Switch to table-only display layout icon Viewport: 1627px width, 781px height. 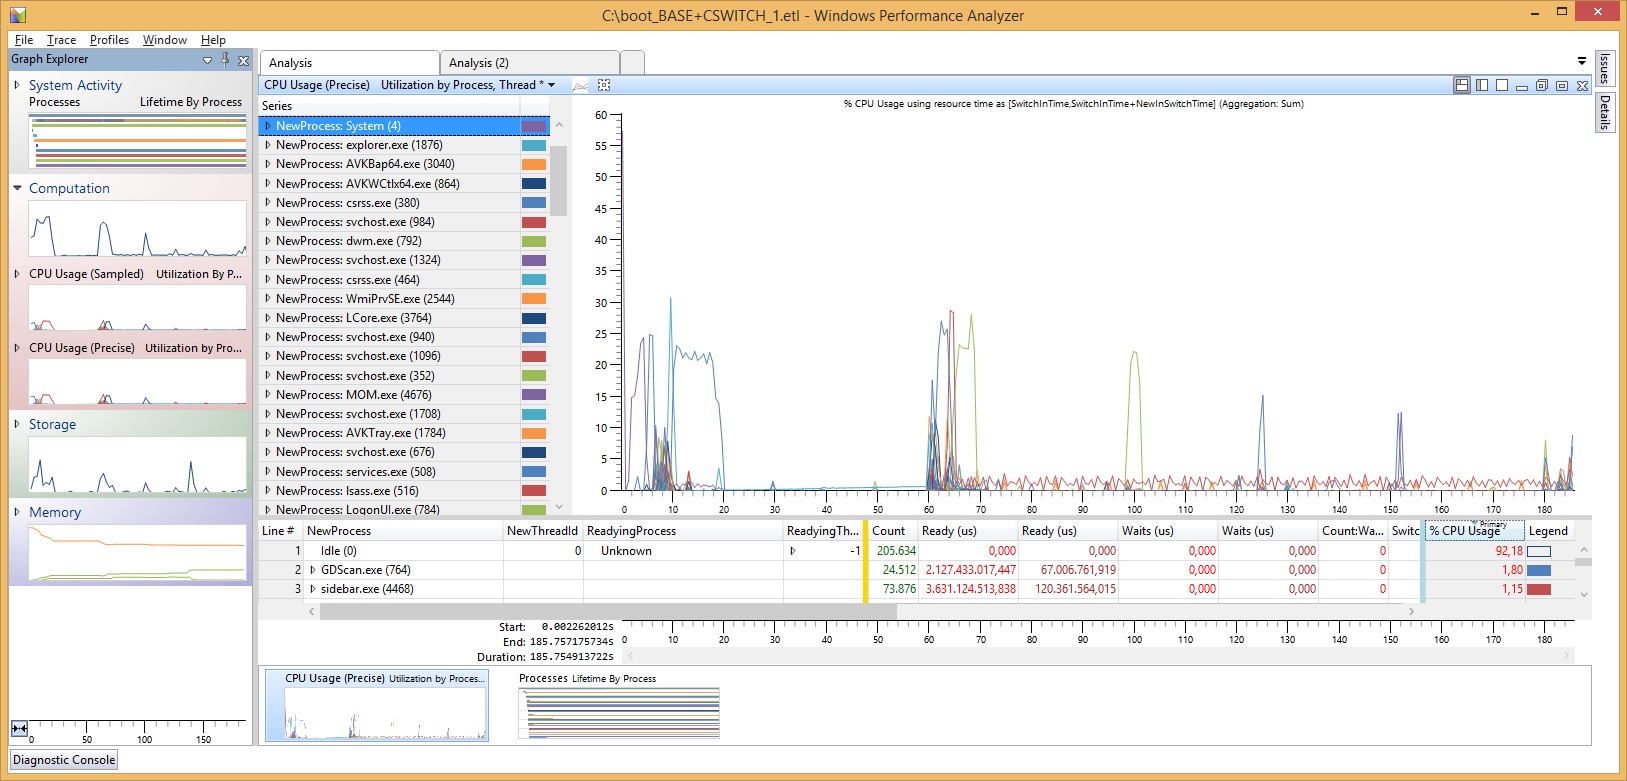click(1502, 85)
